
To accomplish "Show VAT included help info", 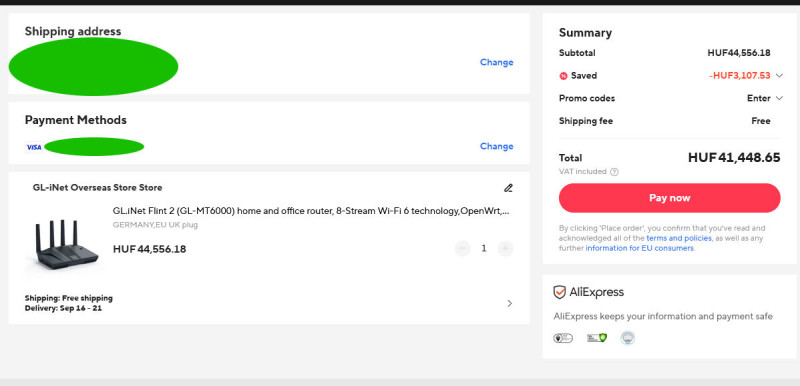I will click(x=614, y=172).
